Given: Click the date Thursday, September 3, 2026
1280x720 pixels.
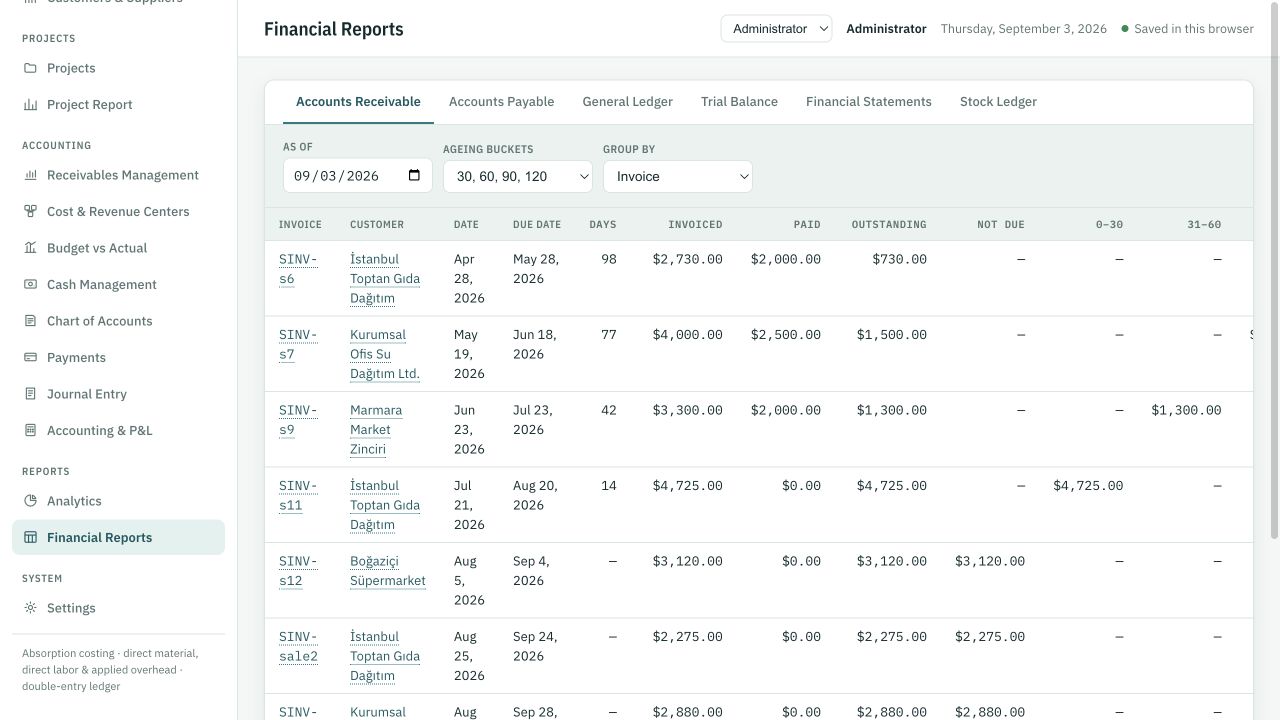Looking at the screenshot, I should tap(1024, 29).
